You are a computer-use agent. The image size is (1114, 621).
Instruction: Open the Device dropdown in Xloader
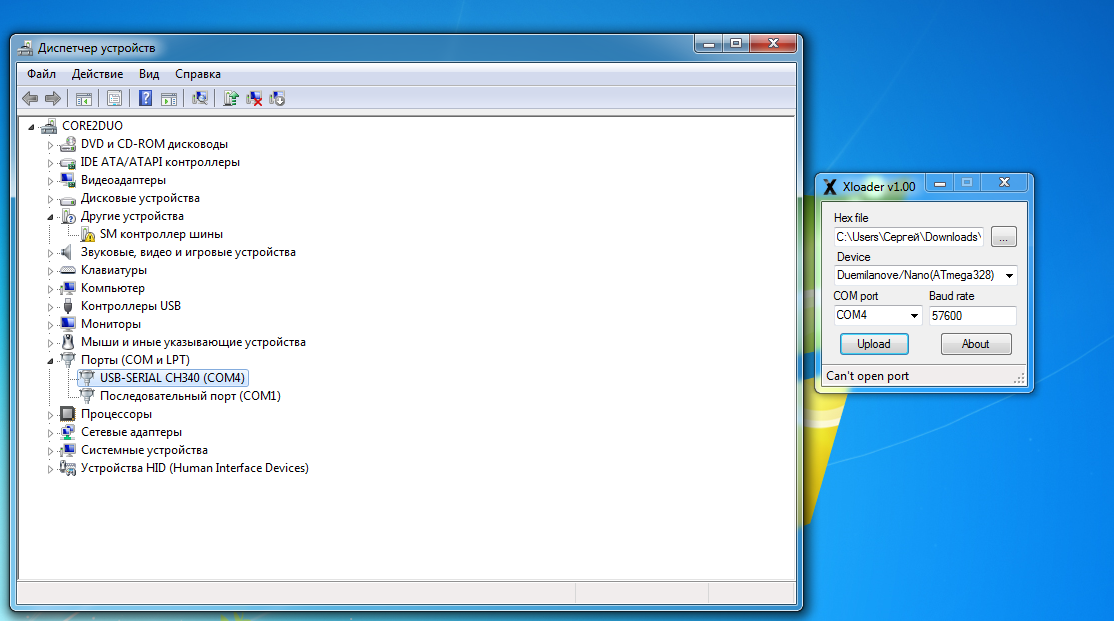[1009, 276]
